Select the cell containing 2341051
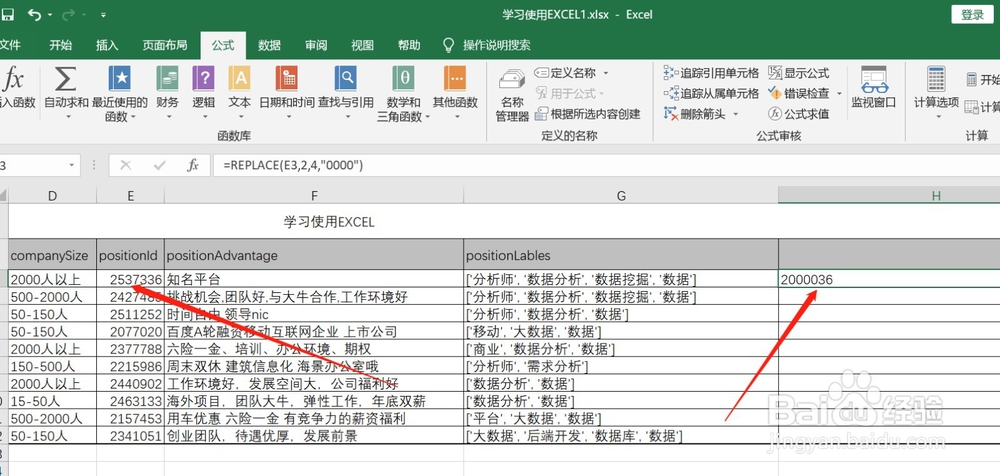1000x476 pixels. (130, 436)
